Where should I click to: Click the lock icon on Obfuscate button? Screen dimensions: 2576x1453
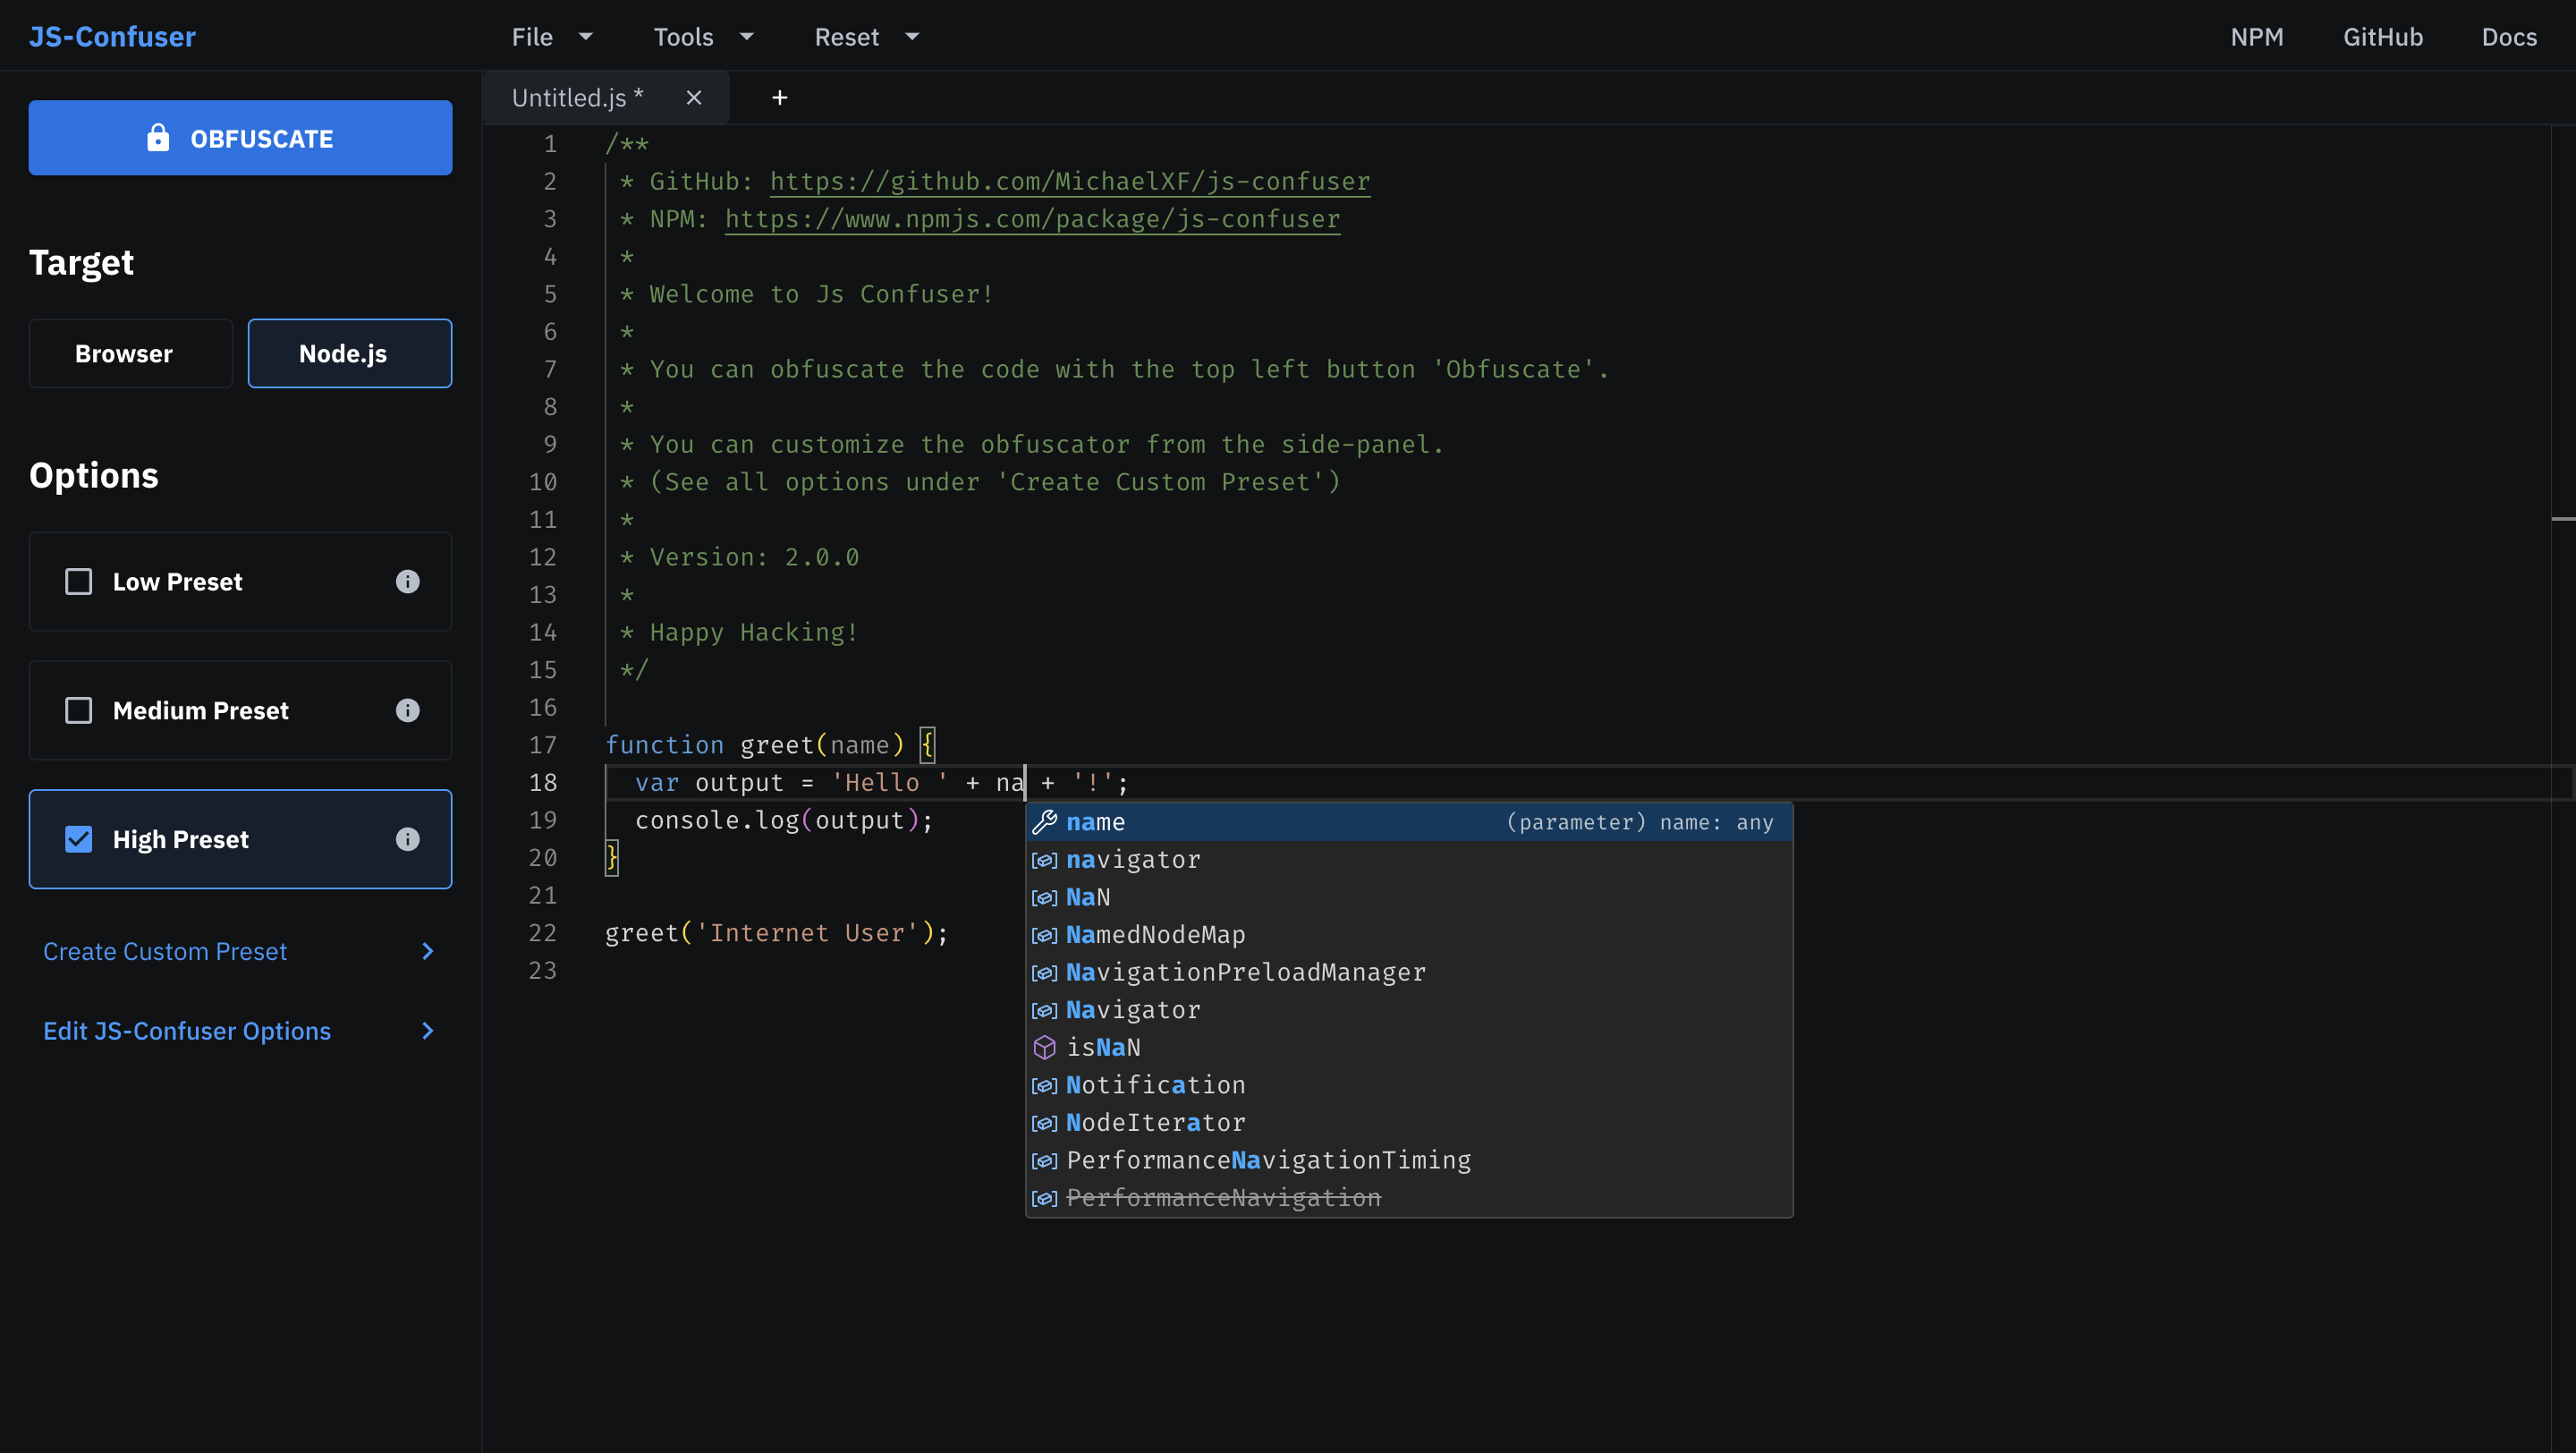pos(158,138)
